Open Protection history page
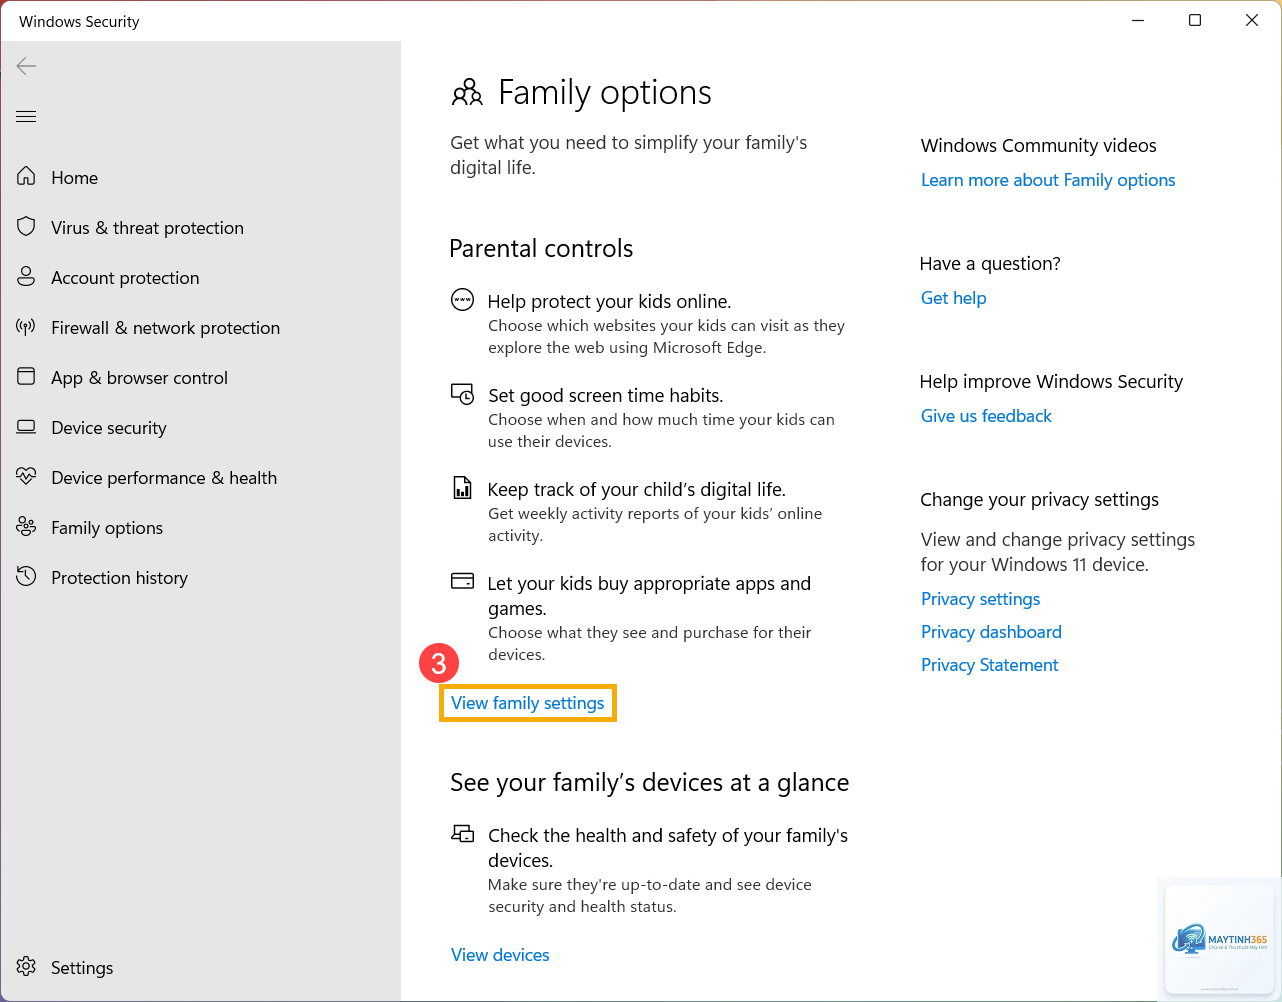Viewport: 1282px width, 1002px height. tap(200, 577)
